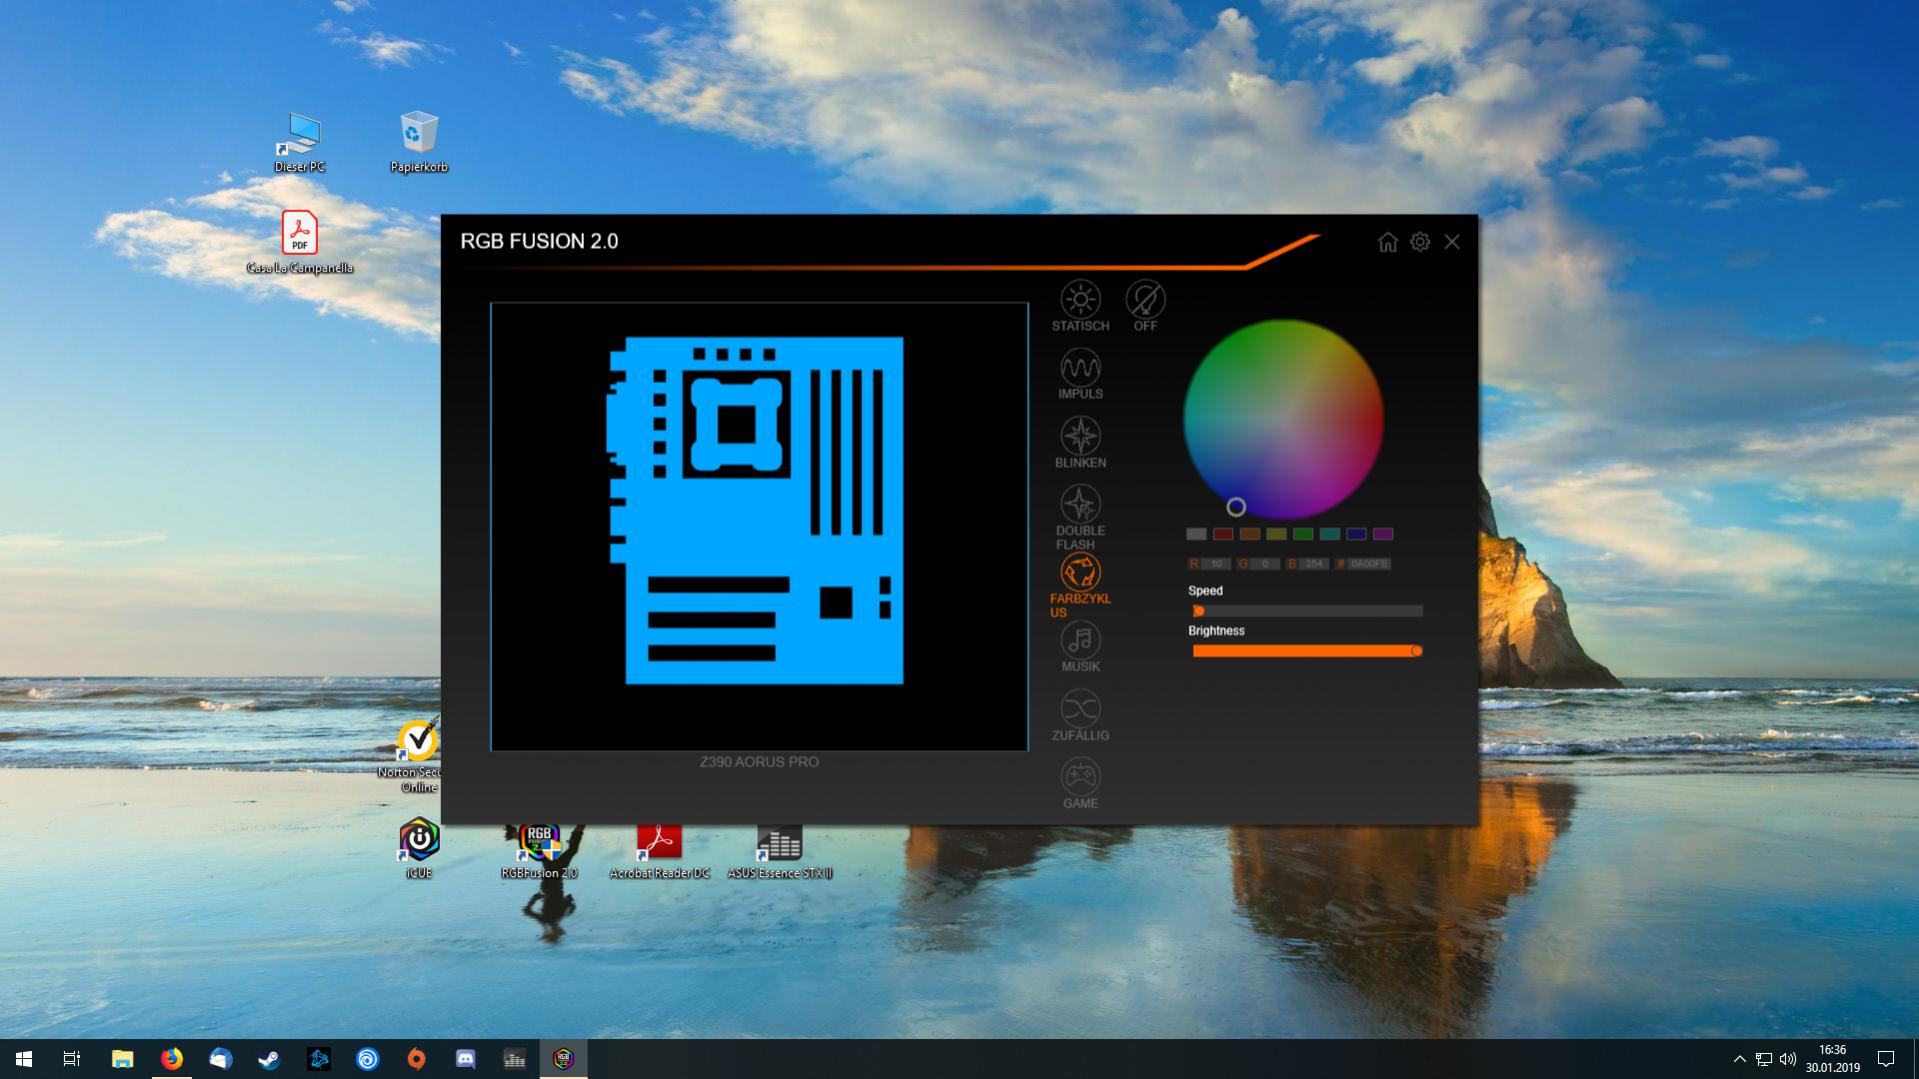Viewport: 1919px width, 1079px height.
Task: Select the ASUS Essence STX II shortcut
Action: point(779,851)
